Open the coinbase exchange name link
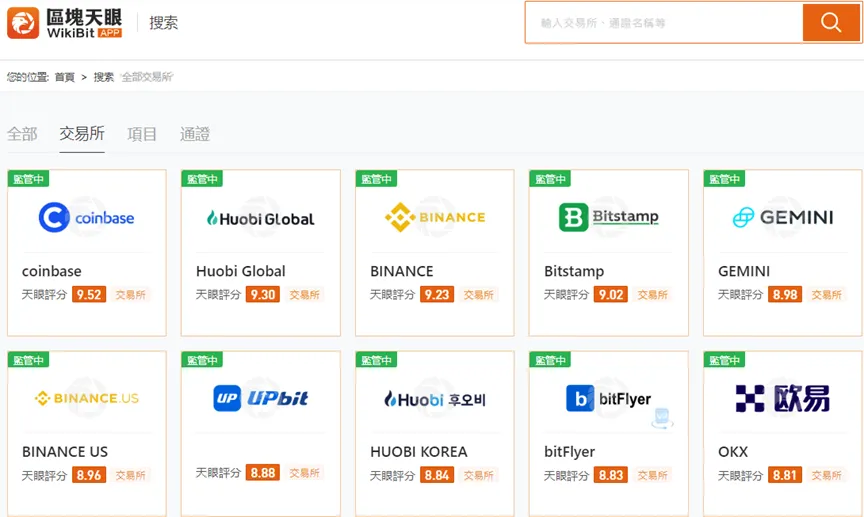The width and height of the screenshot is (864, 517). [52, 271]
